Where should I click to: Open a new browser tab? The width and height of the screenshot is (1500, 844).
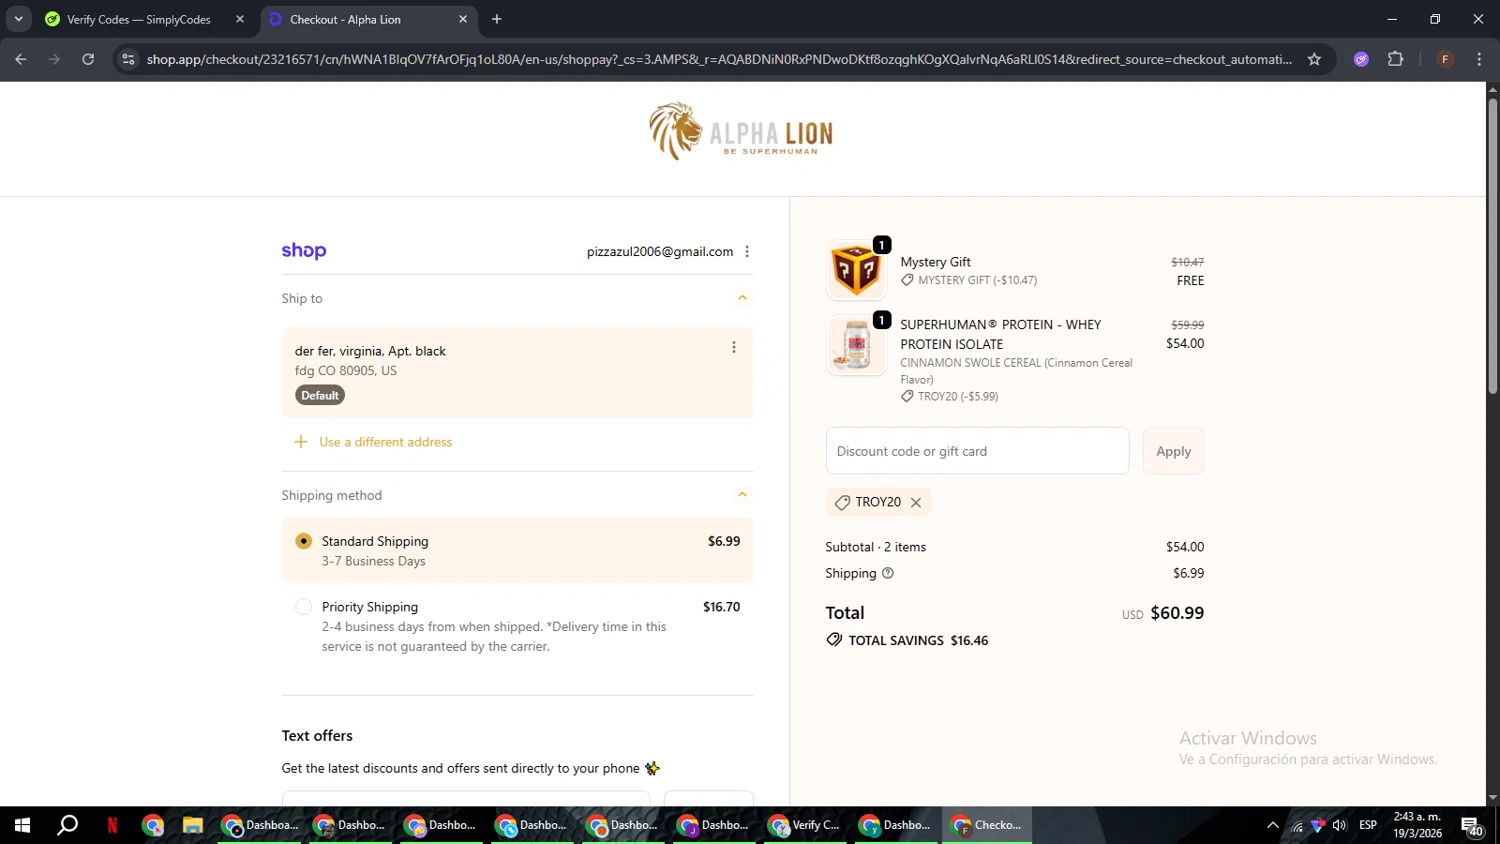[x=497, y=19]
